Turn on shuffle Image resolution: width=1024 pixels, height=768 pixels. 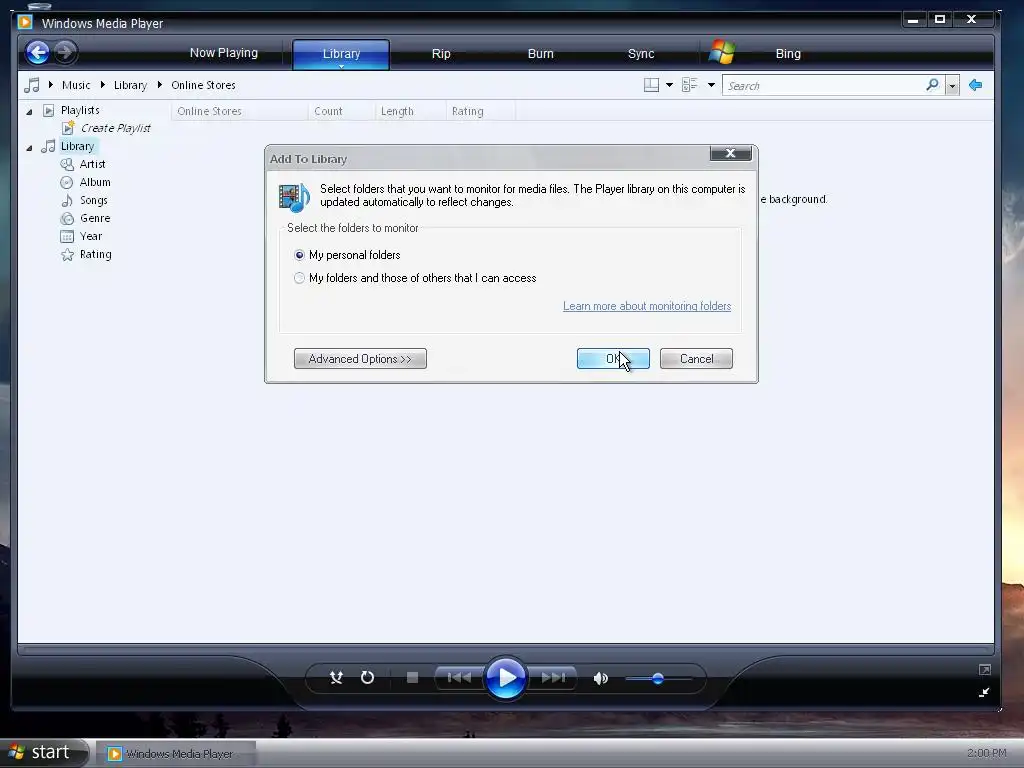(336, 678)
